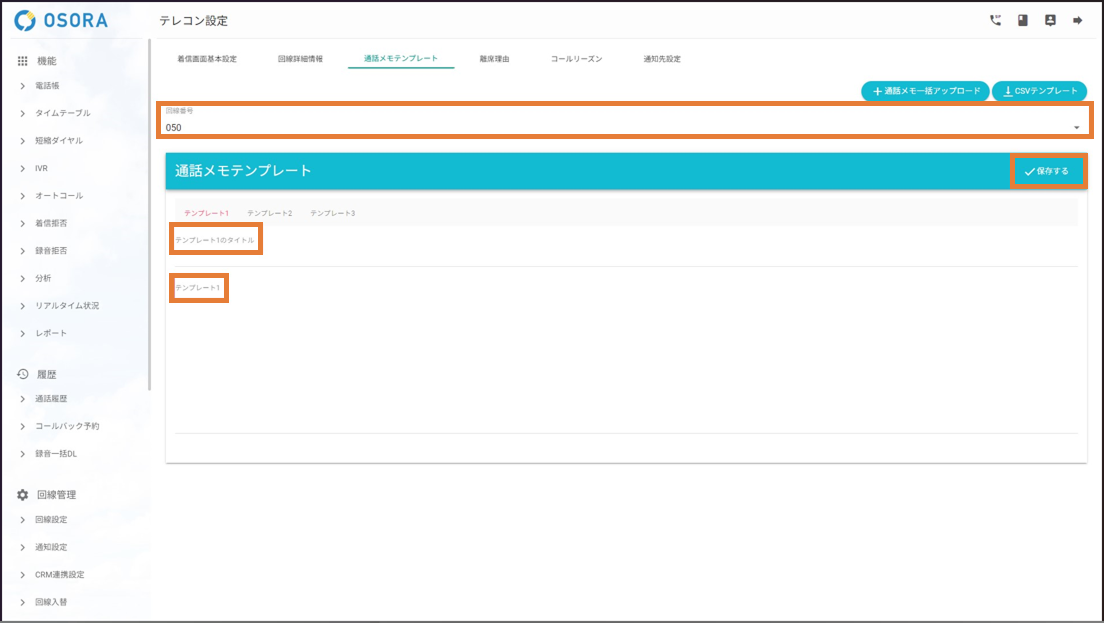This screenshot has height=623, width=1104.
Task: Switch to the 着信画面基本設定 tab
Action: [x=207, y=59]
